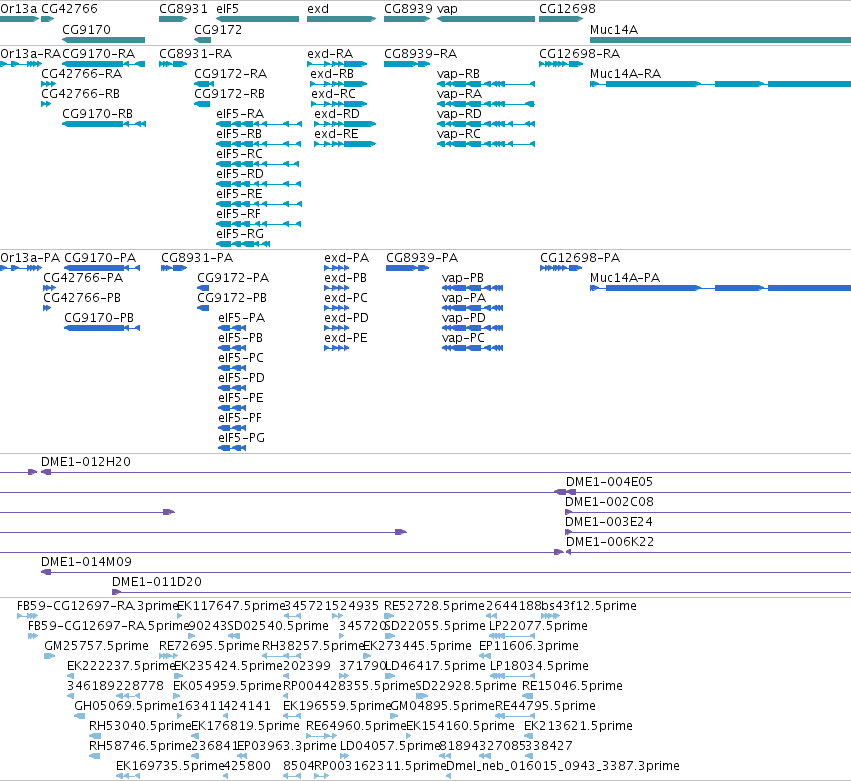The height and width of the screenshot is (781, 851).
Task: Click the FB59-CG12697-RA.3prime EST label
Action: pos(98,605)
